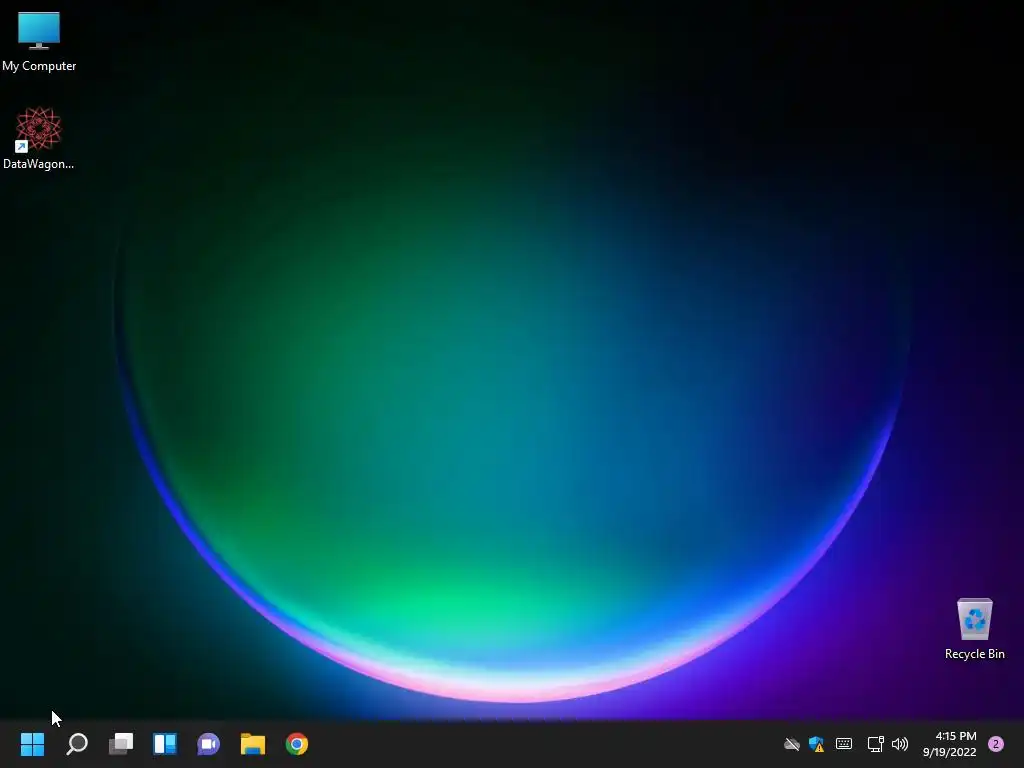Click the Recycle Bin label text
The width and height of the screenshot is (1024, 768).
pyautogui.click(x=974, y=654)
